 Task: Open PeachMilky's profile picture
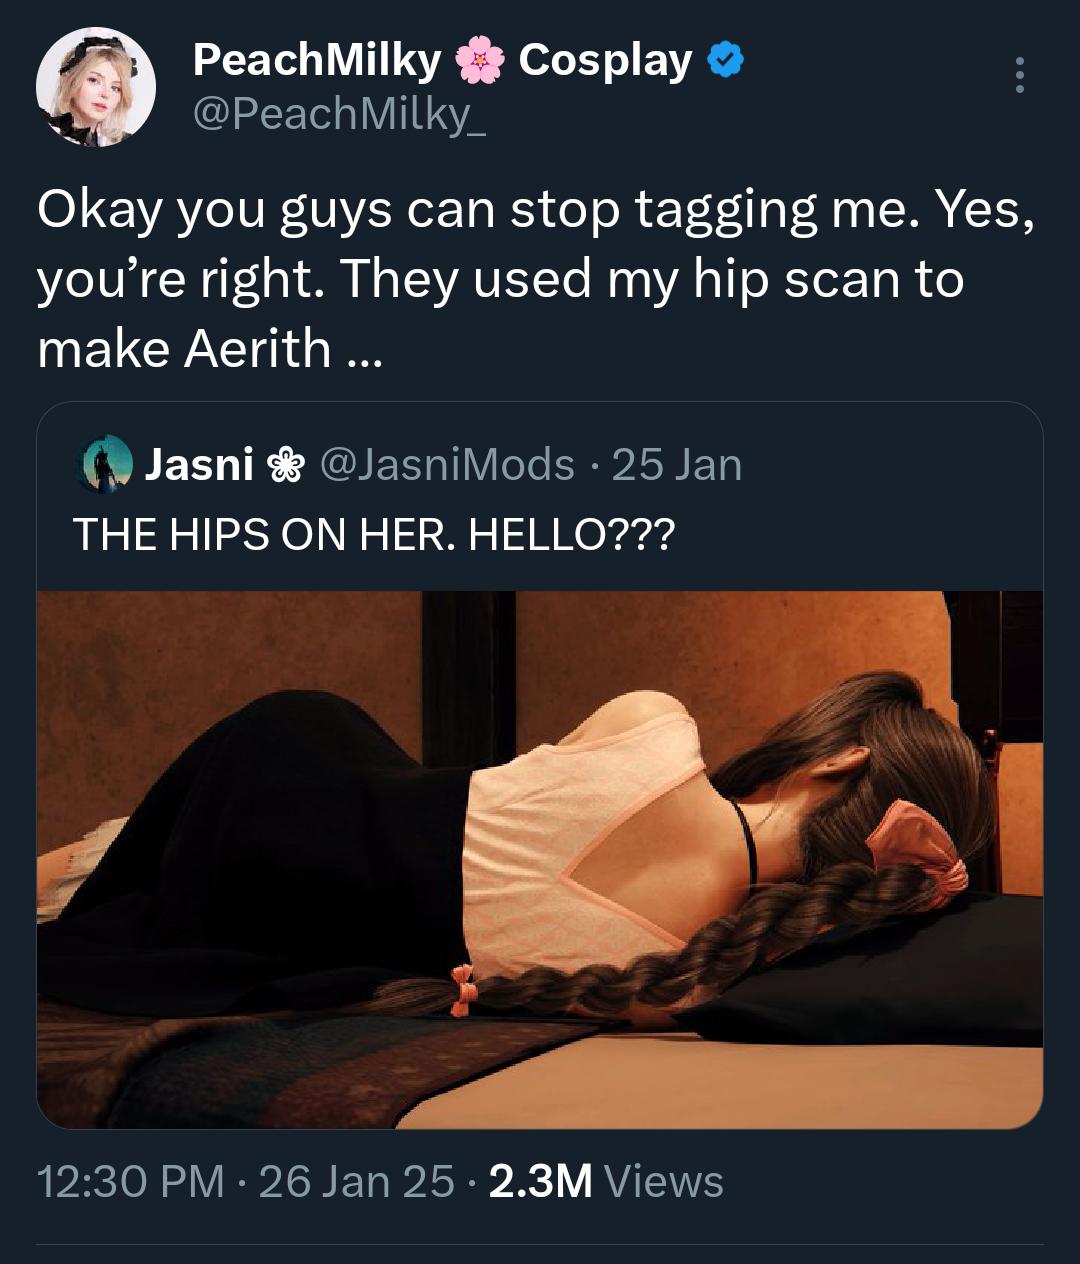96,88
